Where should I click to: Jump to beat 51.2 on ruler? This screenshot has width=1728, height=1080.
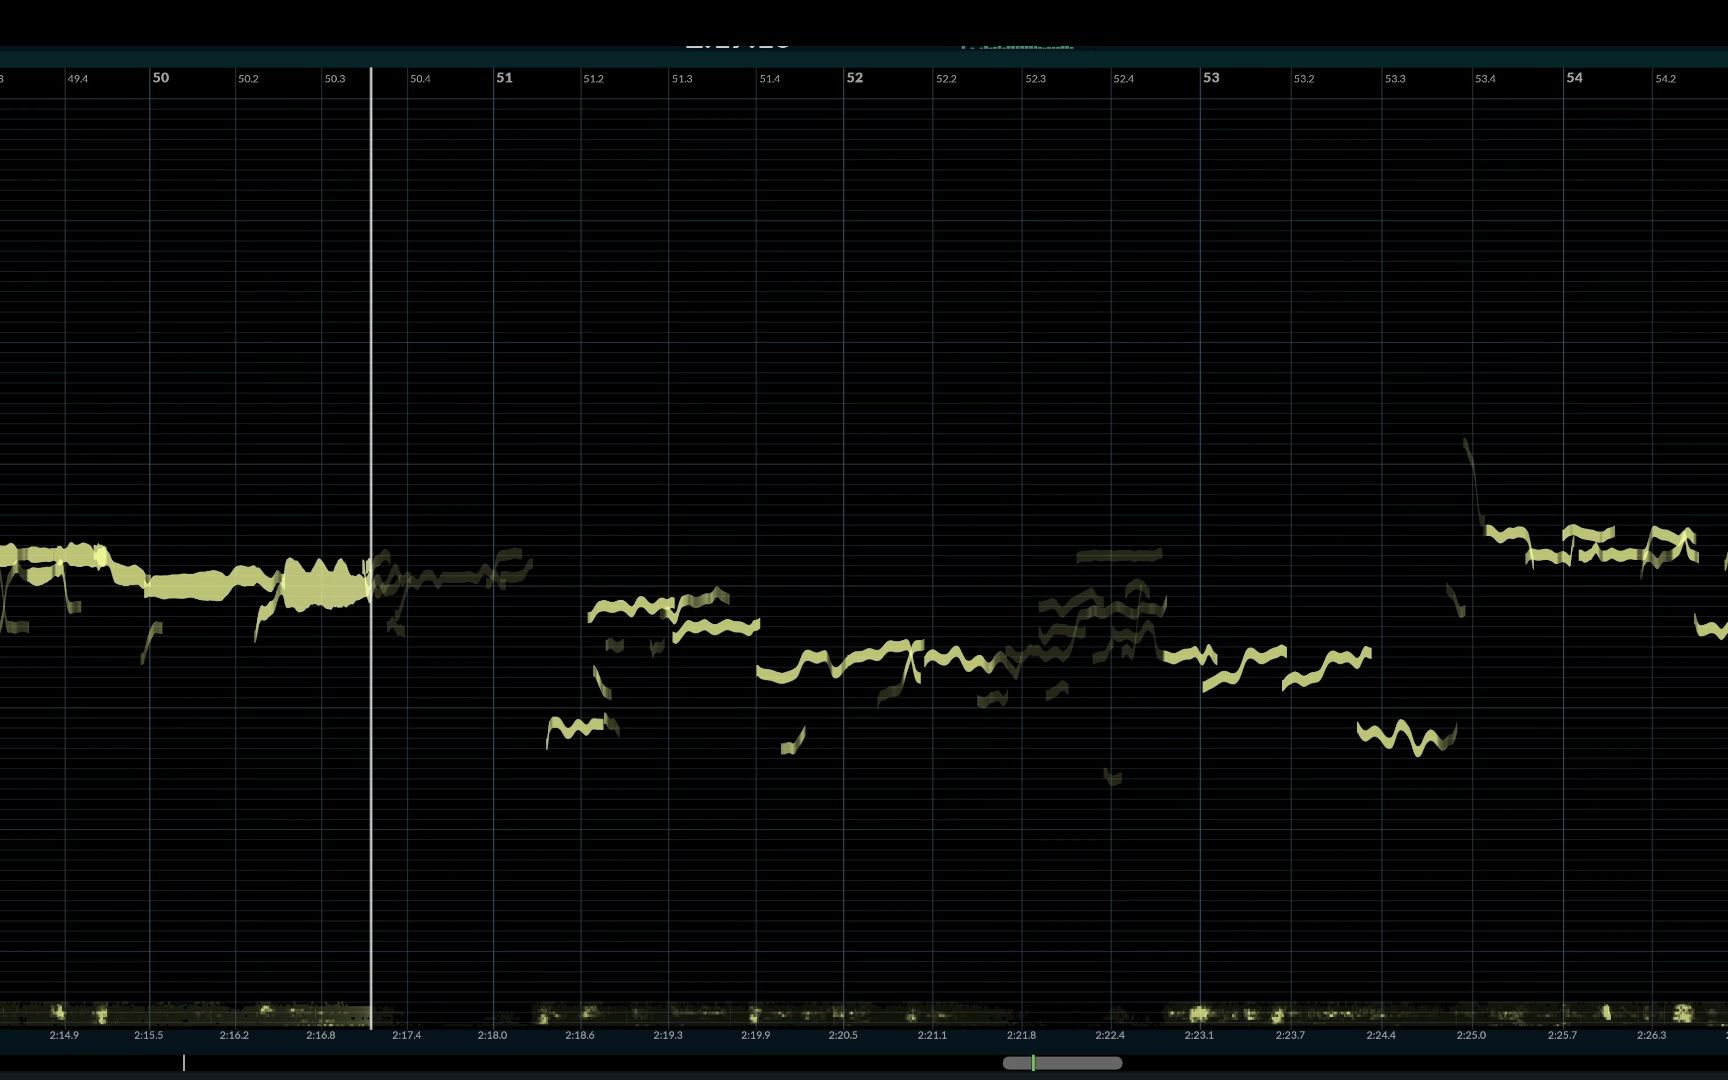coord(594,79)
